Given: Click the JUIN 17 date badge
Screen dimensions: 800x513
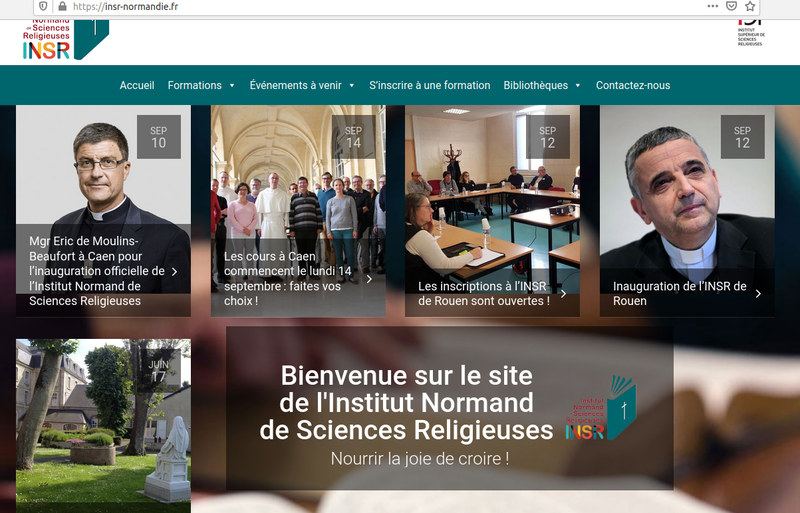Looking at the screenshot, I should [x=159, y=371].
